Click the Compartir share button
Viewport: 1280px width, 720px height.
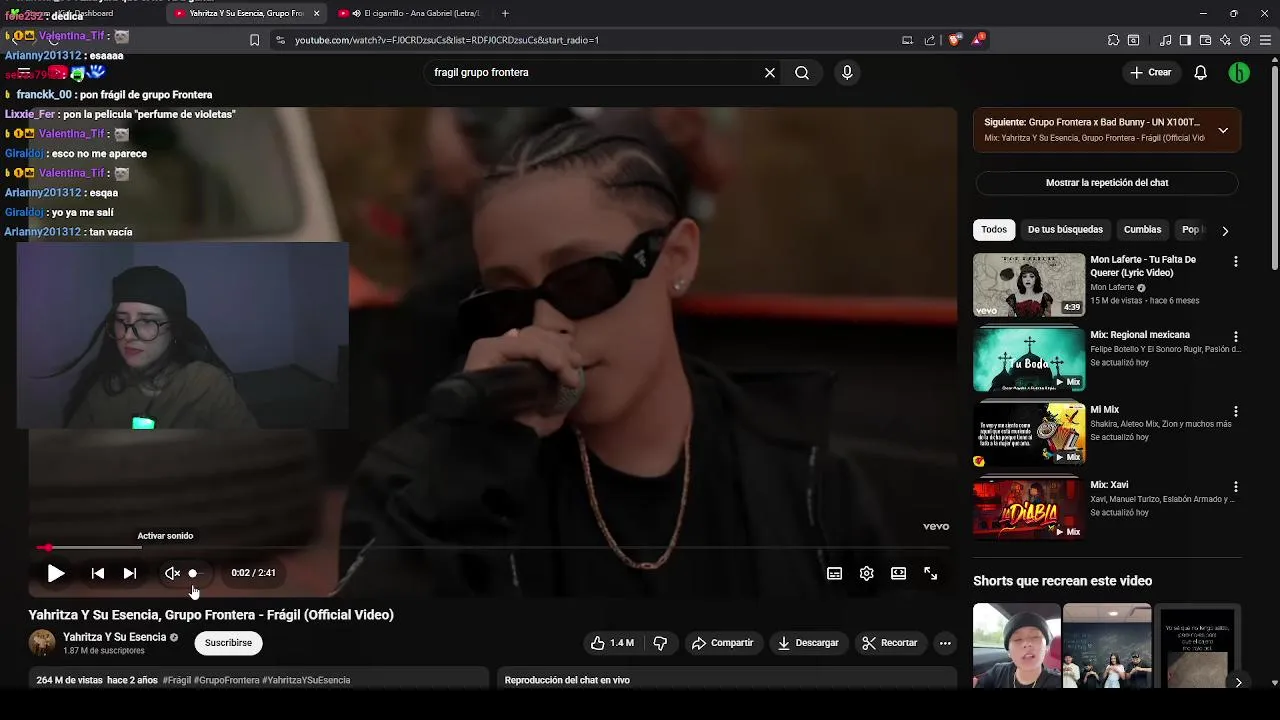click(x=722, y=643)
